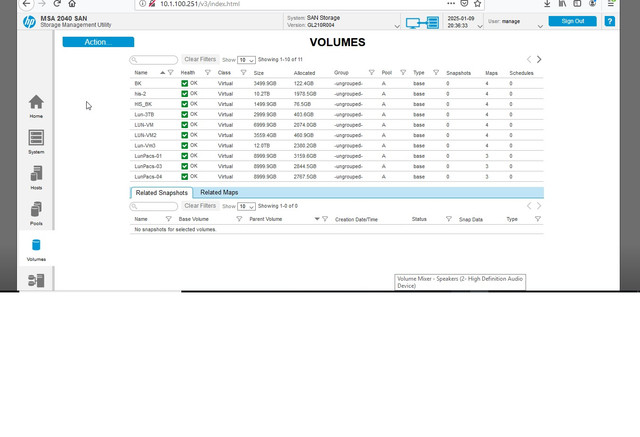Select the HIS_BK volume row
The width and height of the screenshot is (640, 437).
pos(336,104)
